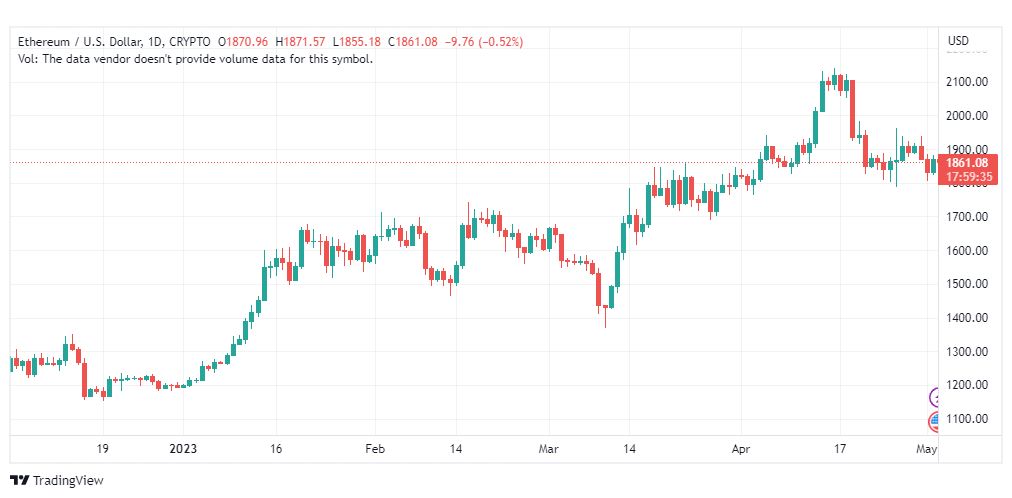Click the volume data unavailable notice
The height and width of the screenshot is (498, 1012).
[x=195, y=59]
